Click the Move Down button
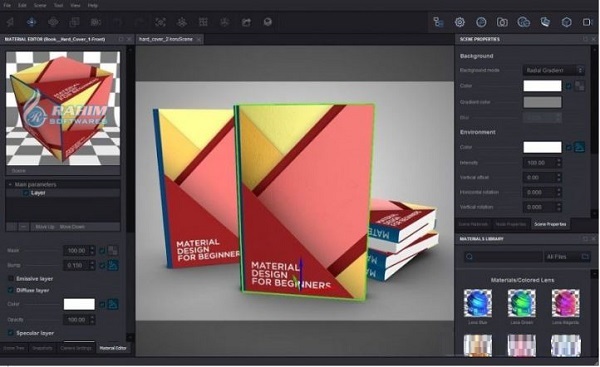The image size is (600, 367). coord(72,227)
